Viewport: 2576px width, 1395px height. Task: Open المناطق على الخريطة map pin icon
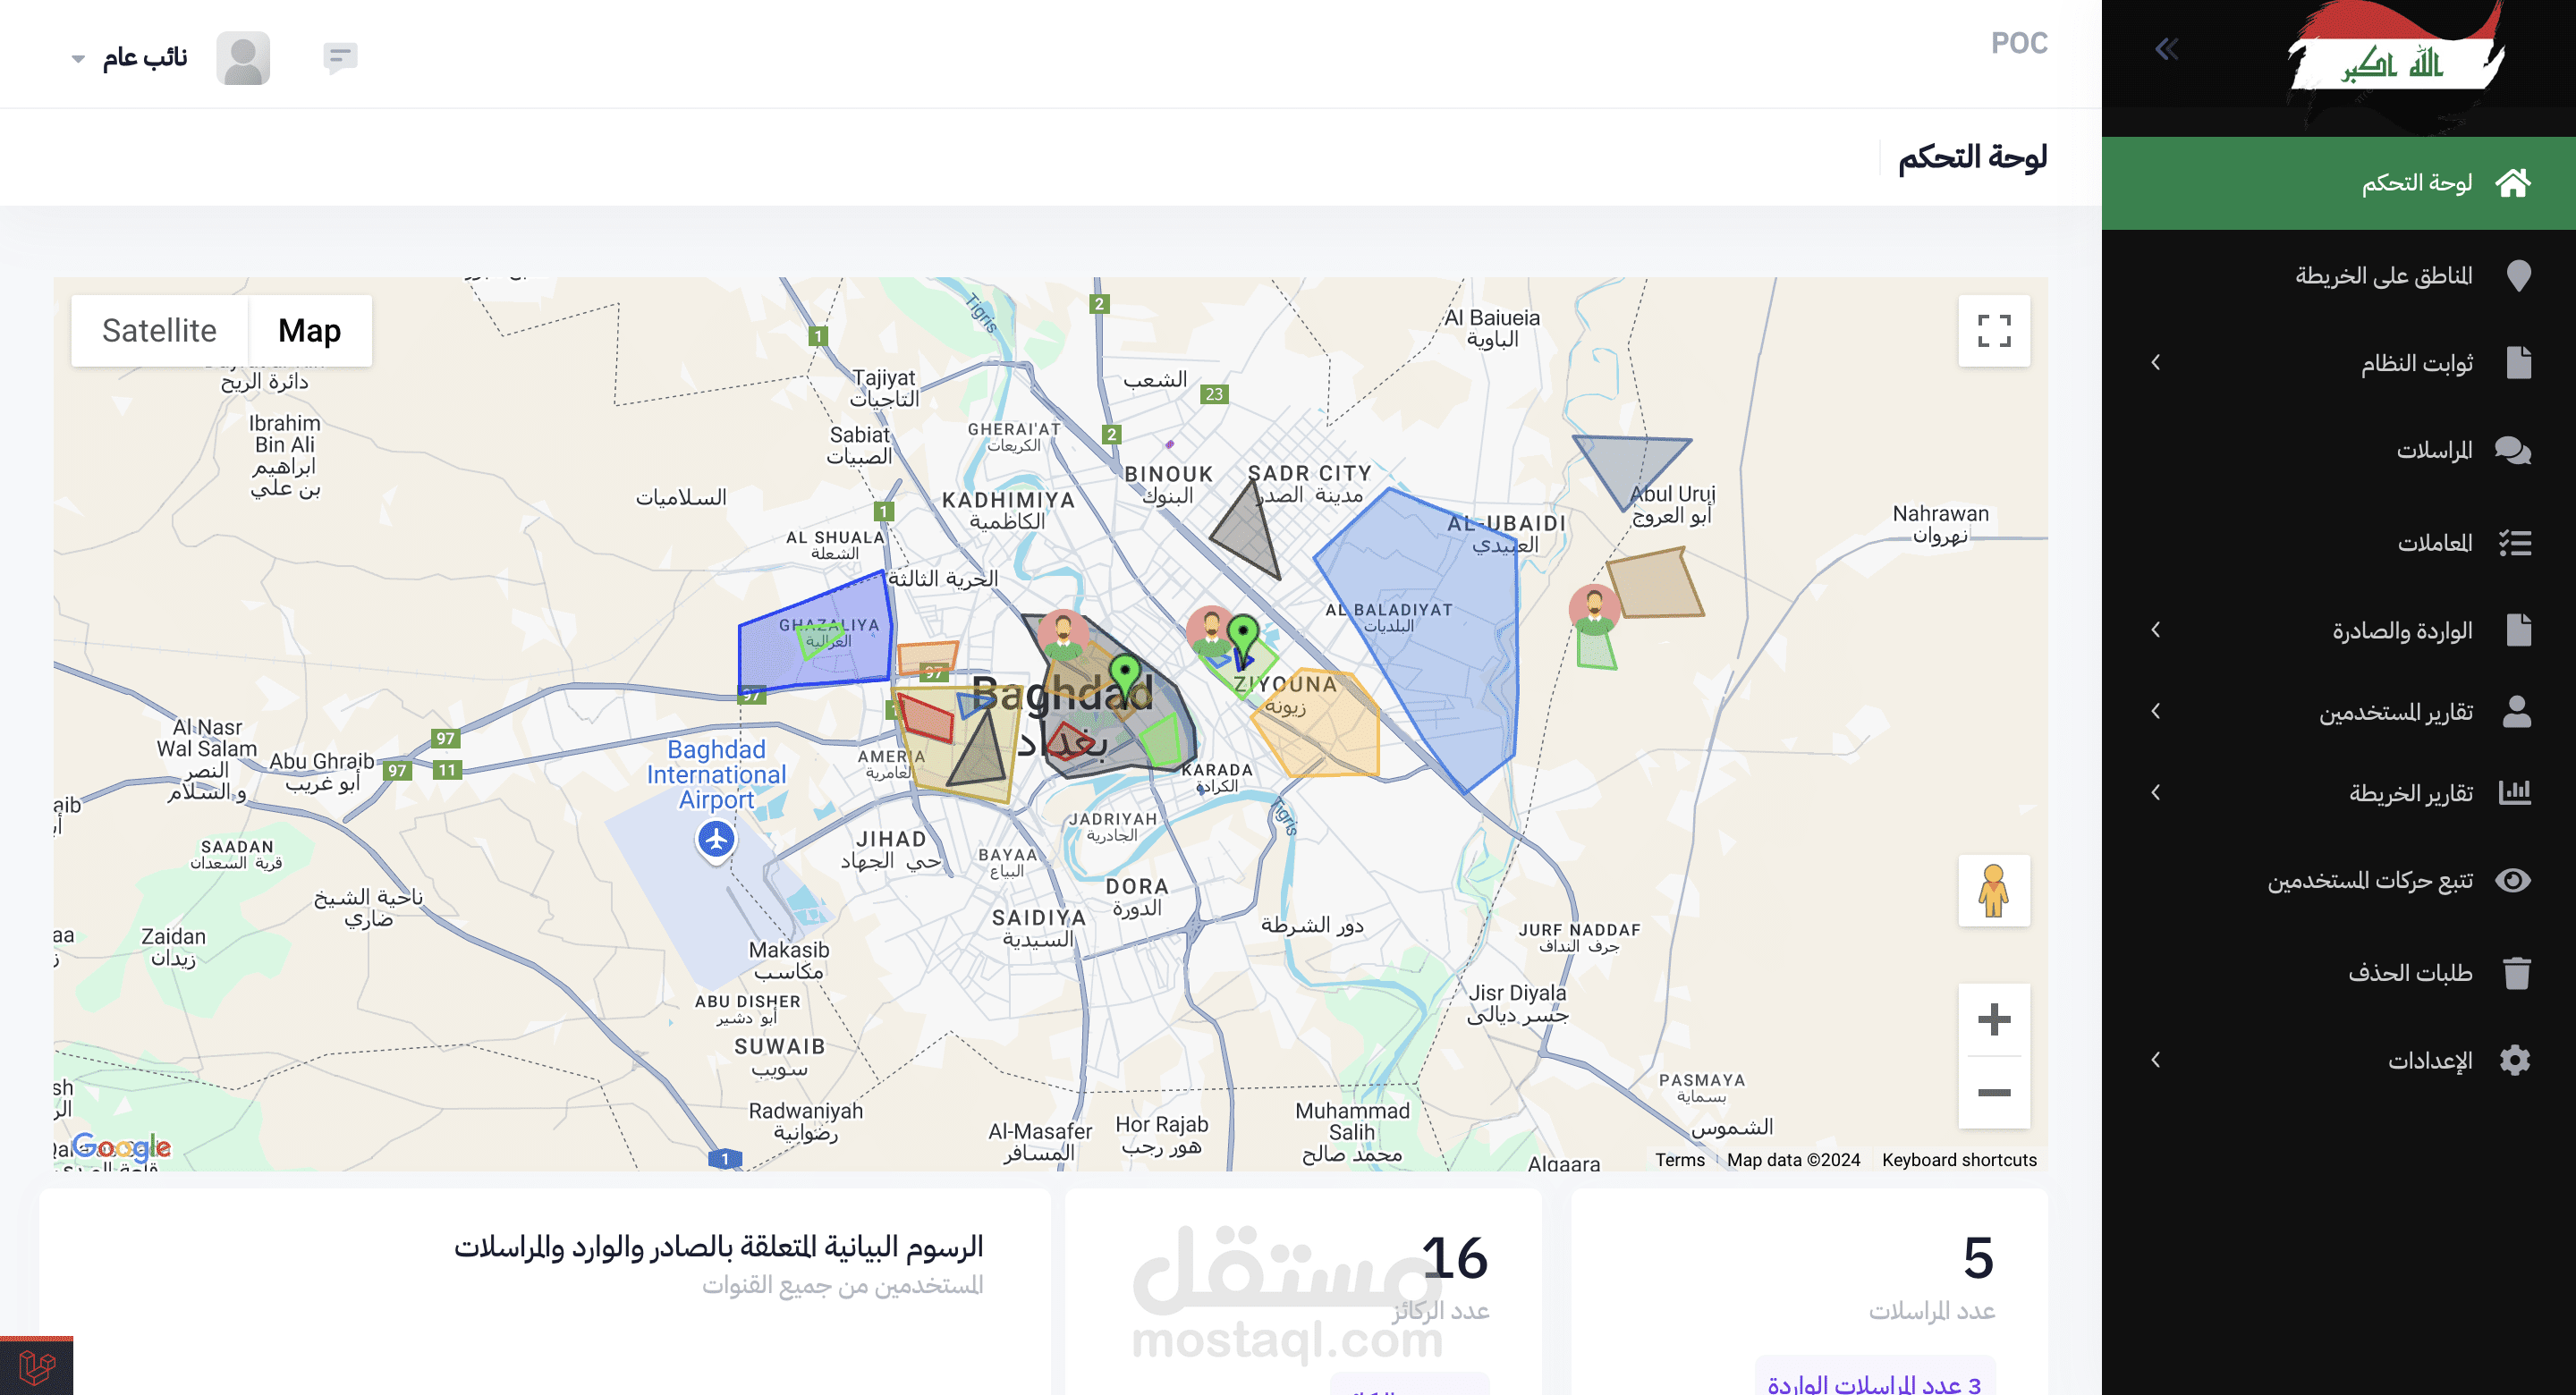2518,275
